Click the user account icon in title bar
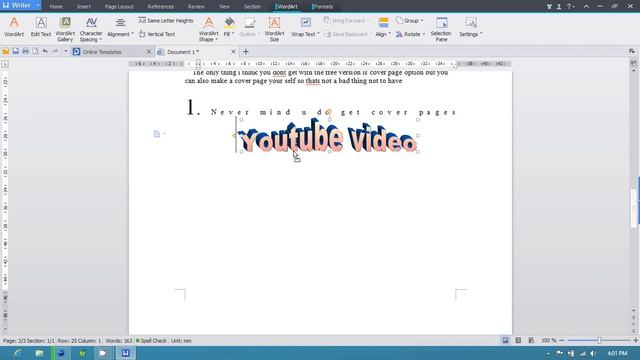Image resolution: width=640 pixels, height=360 pixels. (x=559, y=7)
